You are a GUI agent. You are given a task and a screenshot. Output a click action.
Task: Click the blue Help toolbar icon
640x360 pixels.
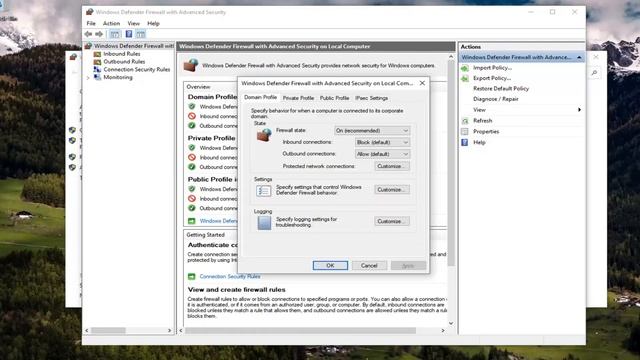point(129,34)
